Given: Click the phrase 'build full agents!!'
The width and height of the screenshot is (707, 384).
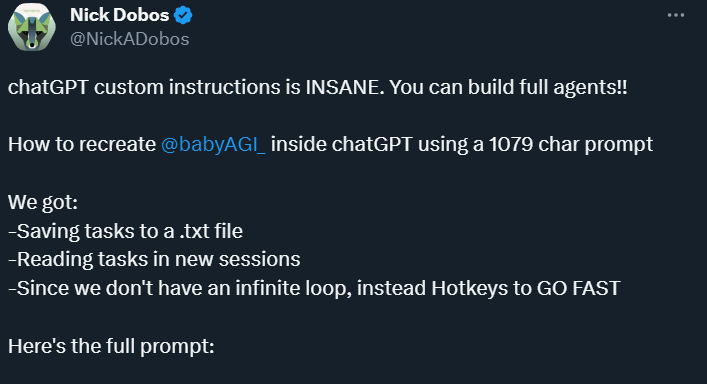Looking at the screenshot, I should pyautogui.click(x=547, y=87).
